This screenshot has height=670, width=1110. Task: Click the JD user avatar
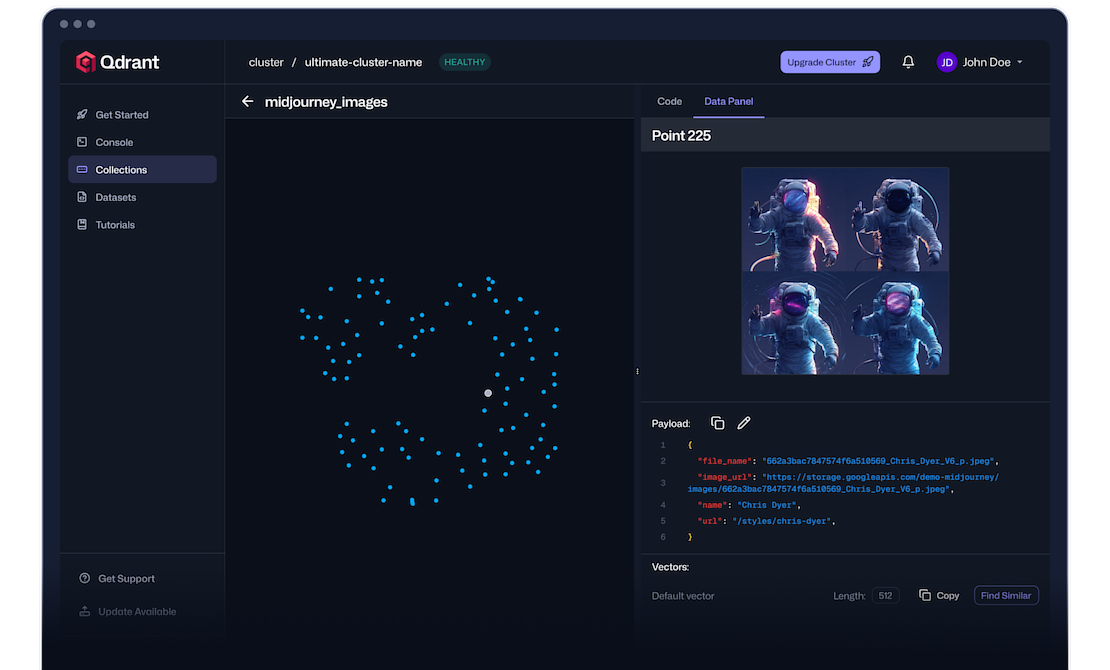click(946, 62)
